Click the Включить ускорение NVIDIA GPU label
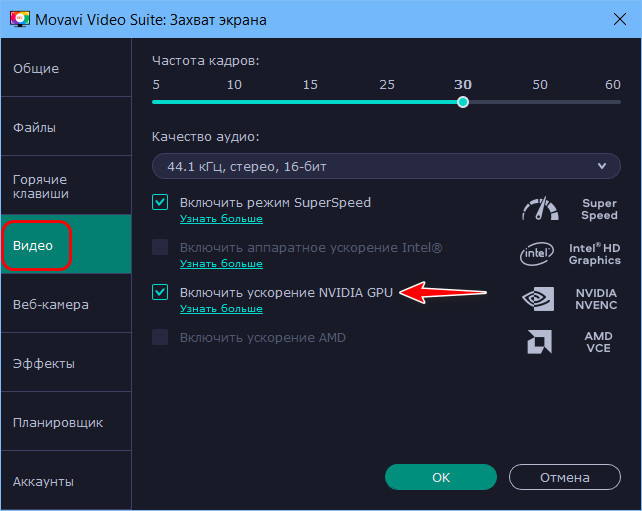Viewport: 642px width, 511px height. click(x=286, y=292)
